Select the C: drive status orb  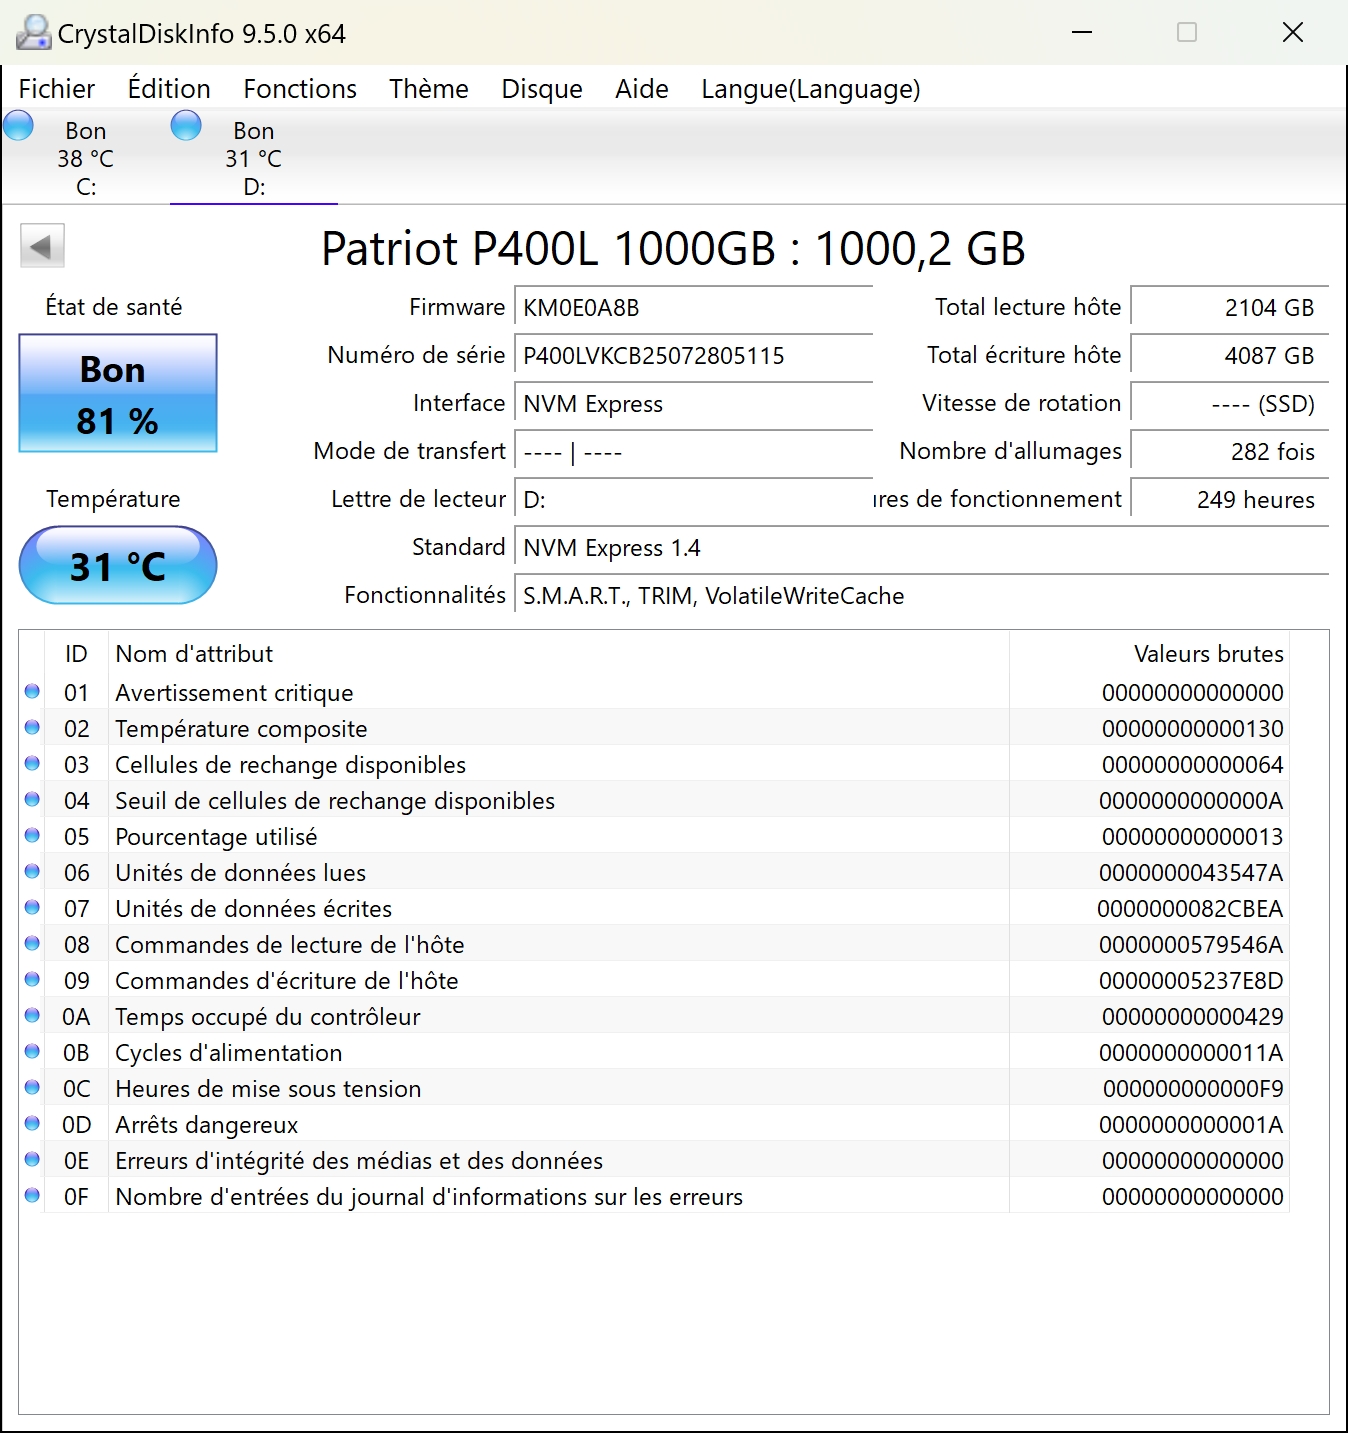pyautogui.click(x=19, y=126)
